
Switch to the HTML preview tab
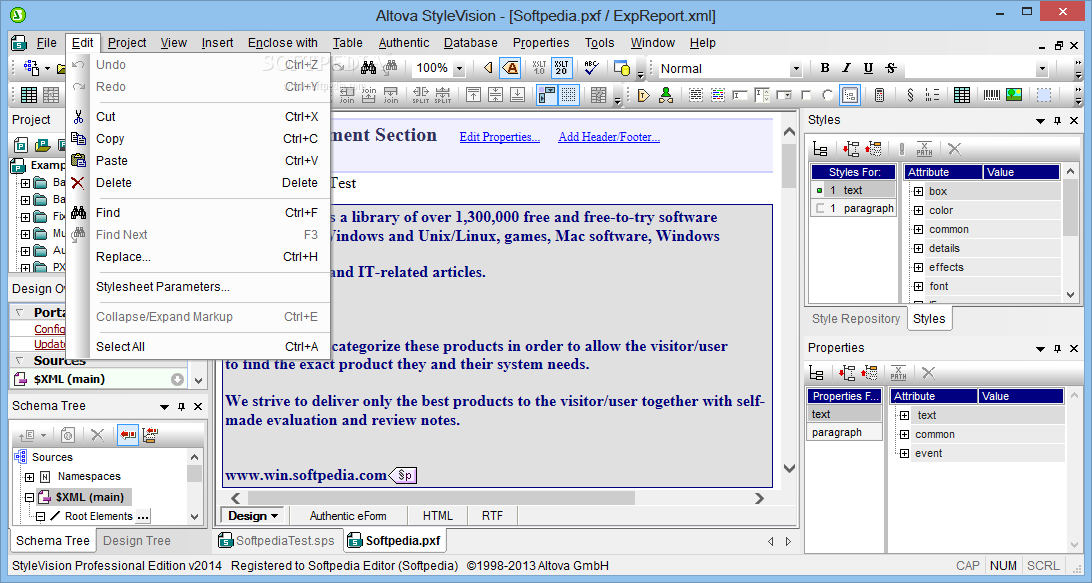pyautogui.click(x=437, y=516)
